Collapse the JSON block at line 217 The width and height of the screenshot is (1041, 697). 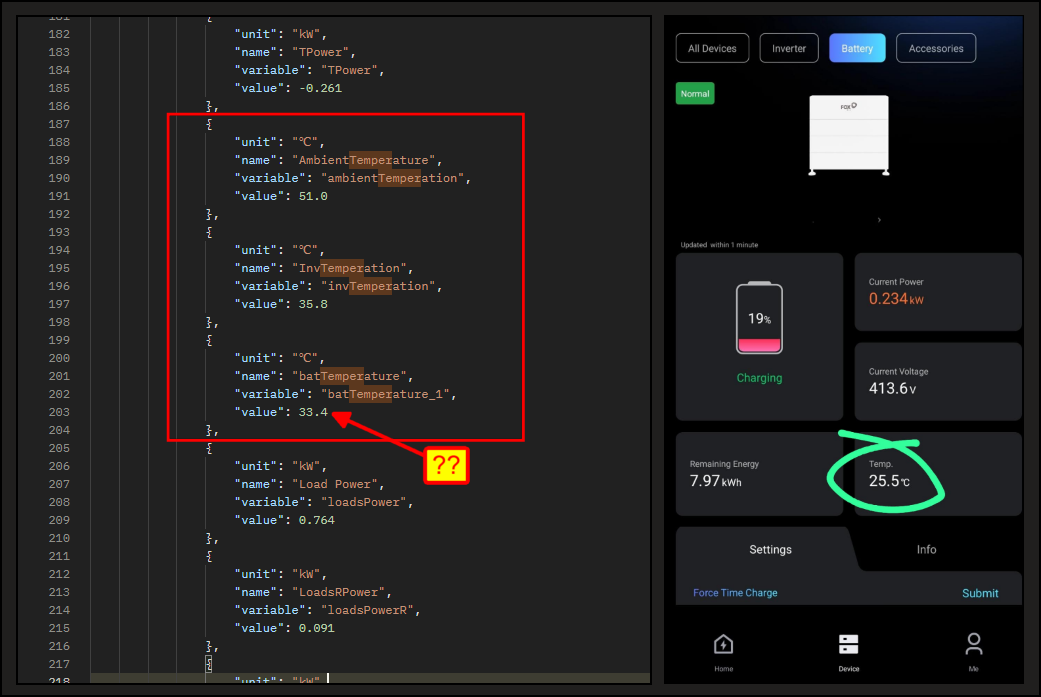pos(208,664)
